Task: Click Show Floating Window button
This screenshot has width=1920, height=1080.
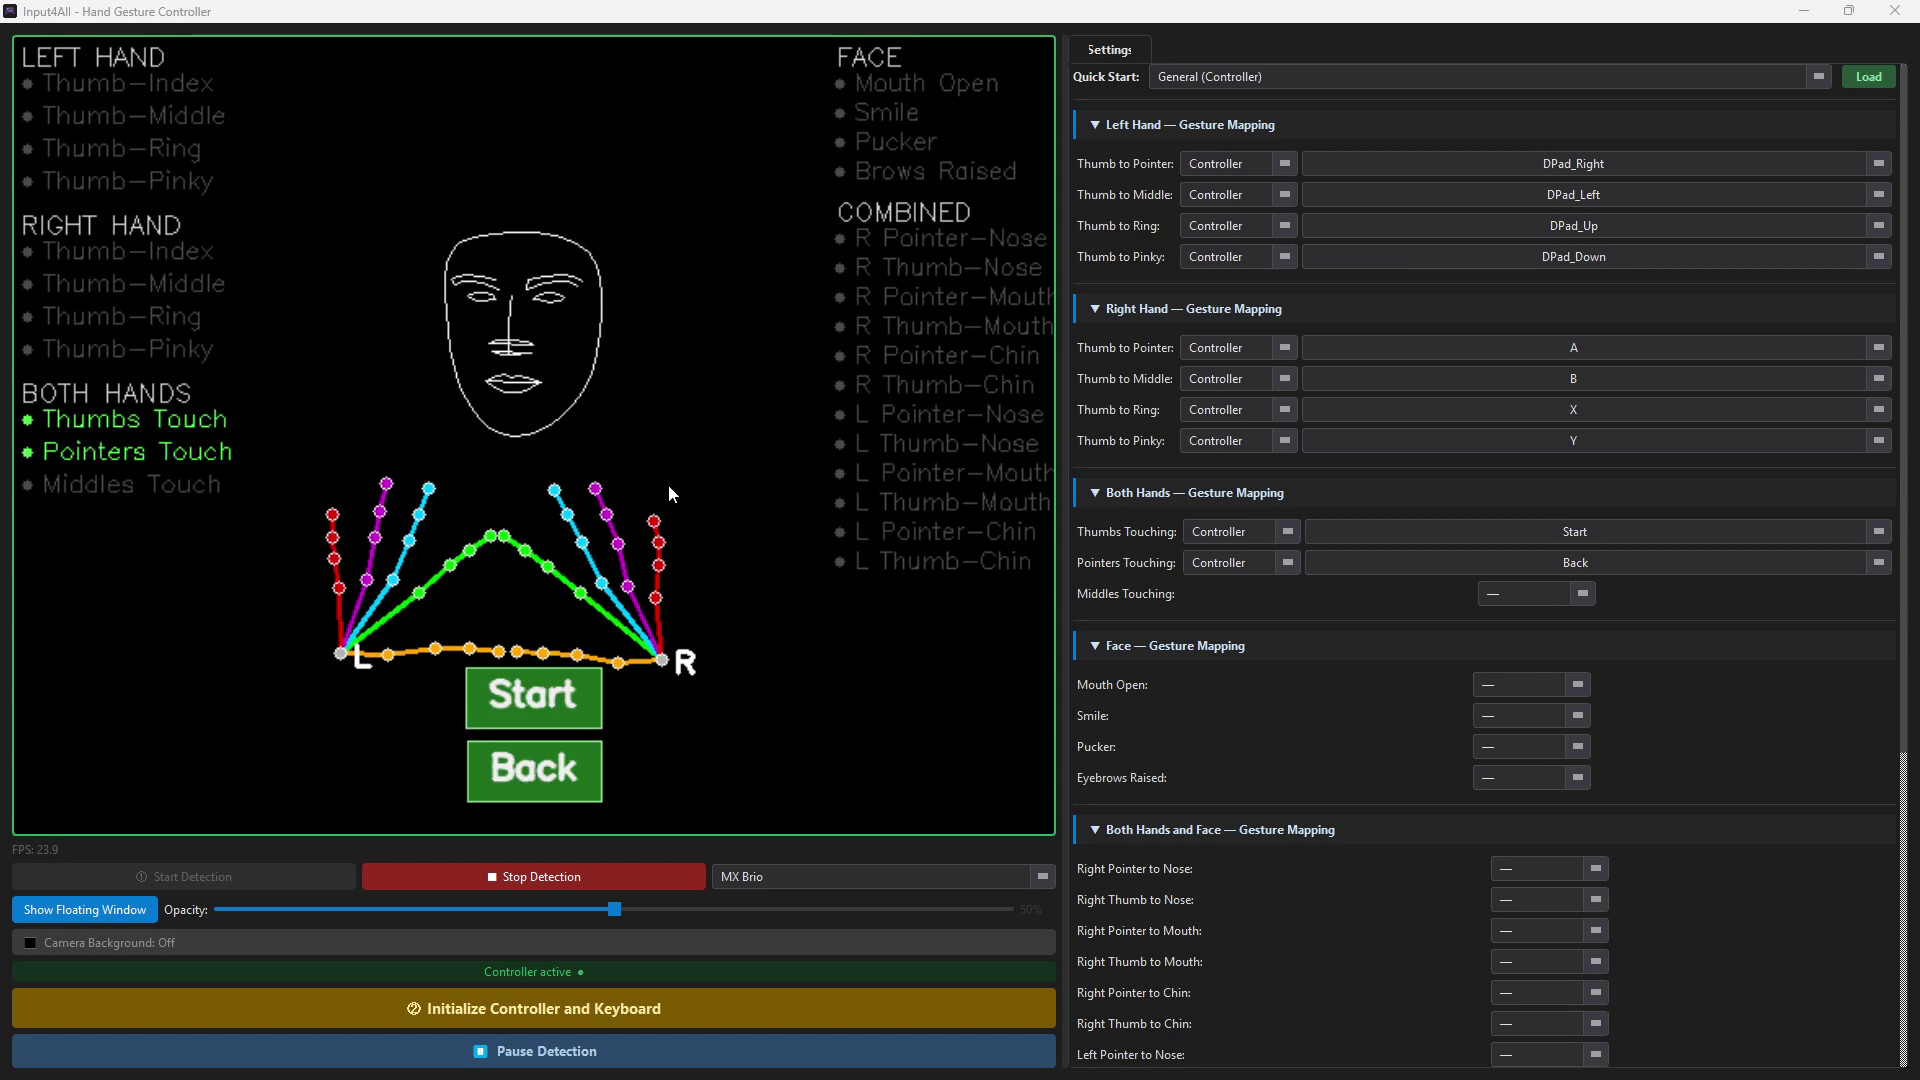Action: click(x=85, y=910)
